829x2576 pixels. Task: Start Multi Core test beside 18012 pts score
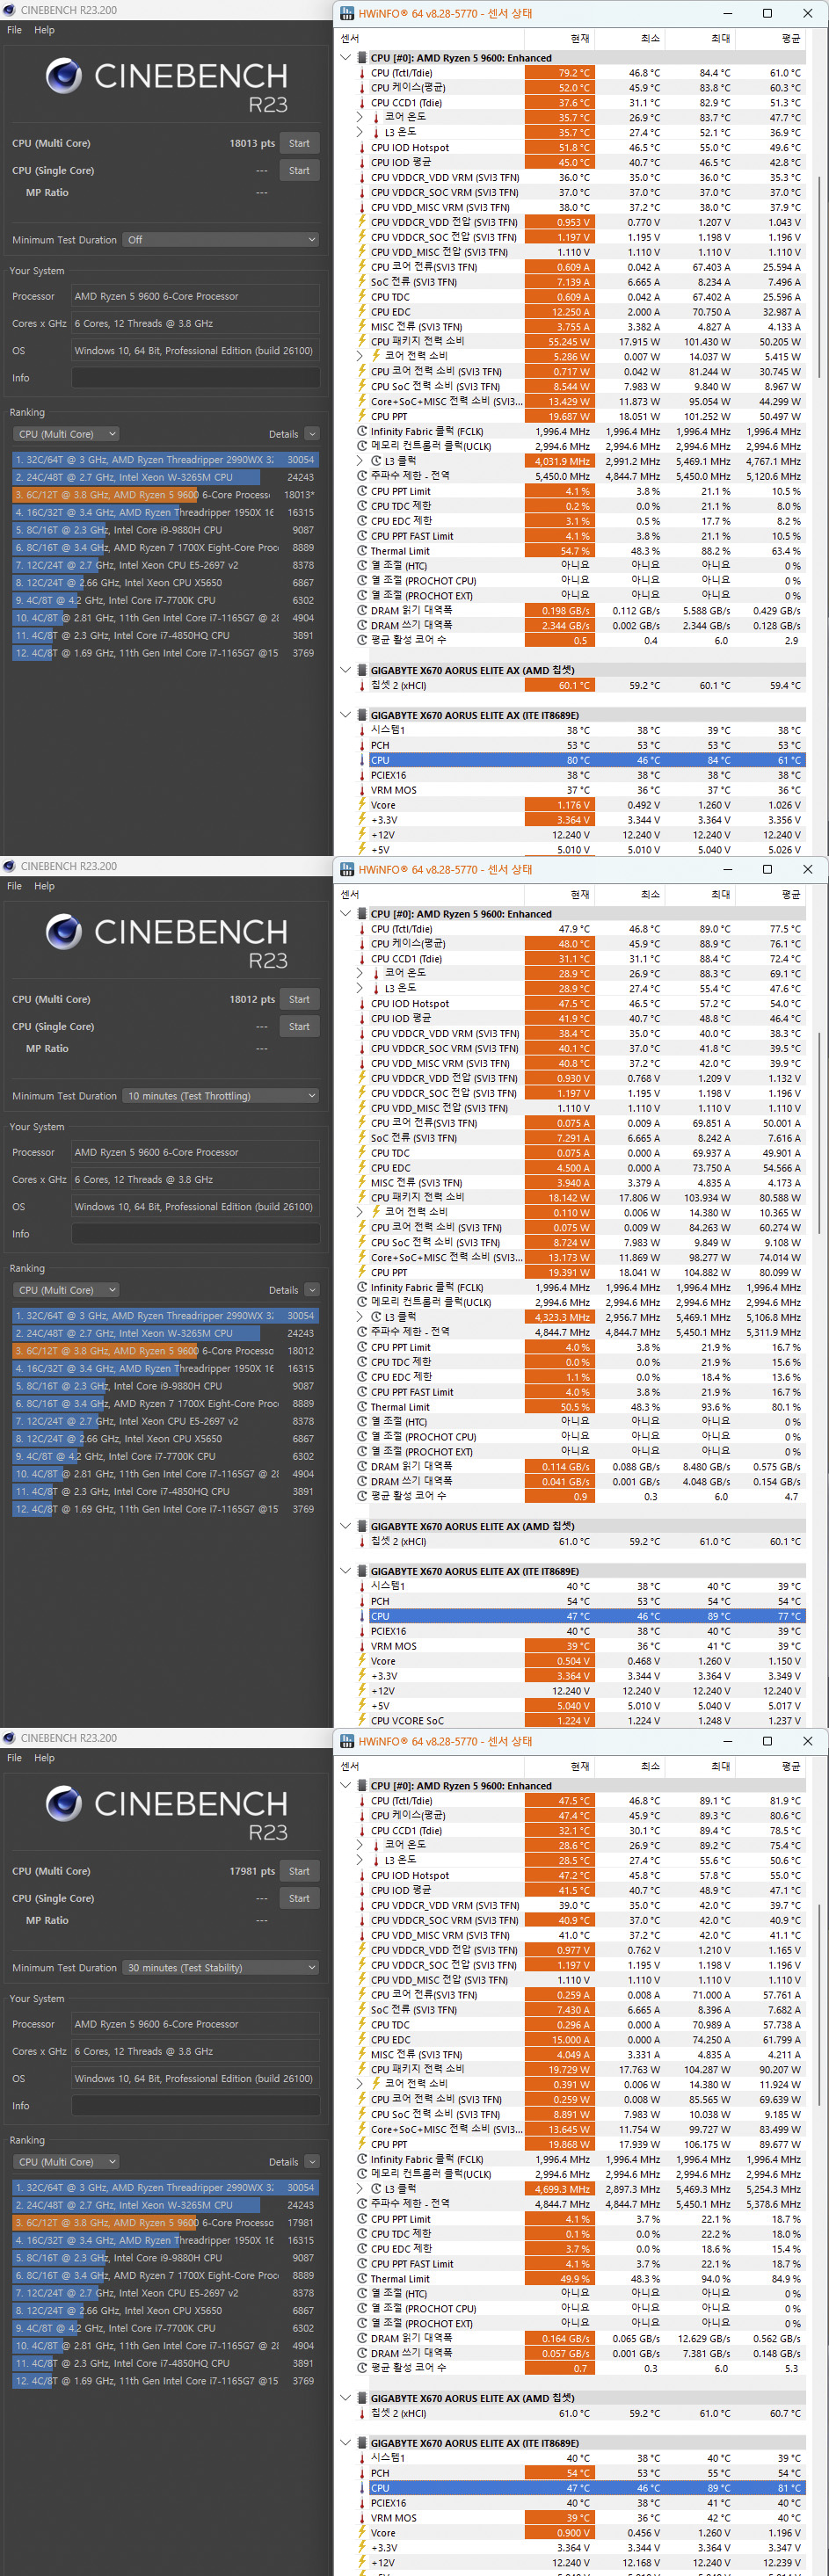coord(299,999)
